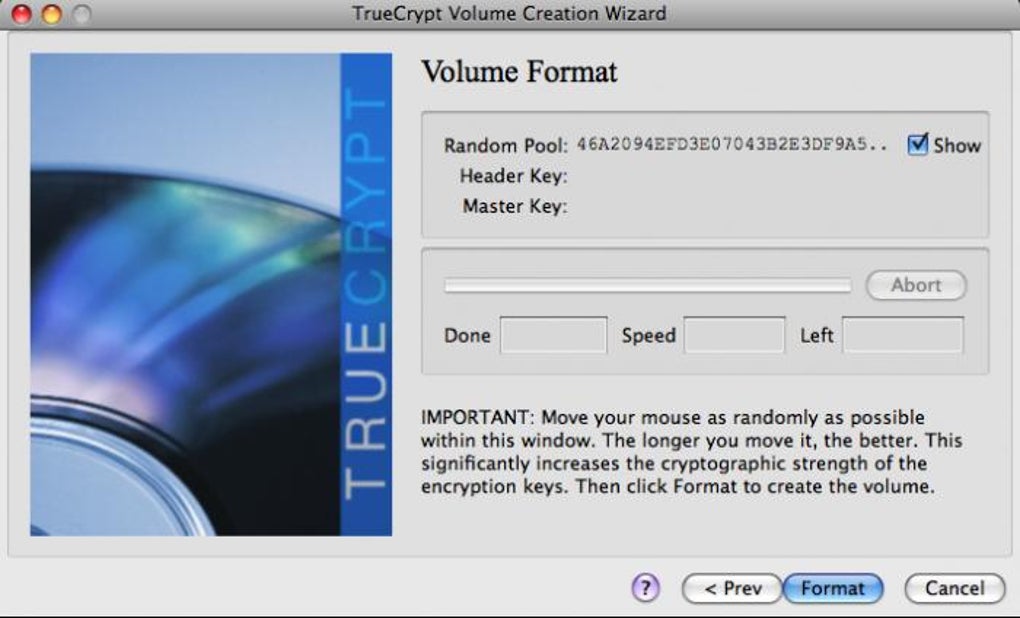Click the TrueCrypt disc banner image
The image size is (1020, 618).
tap(211, 295)
